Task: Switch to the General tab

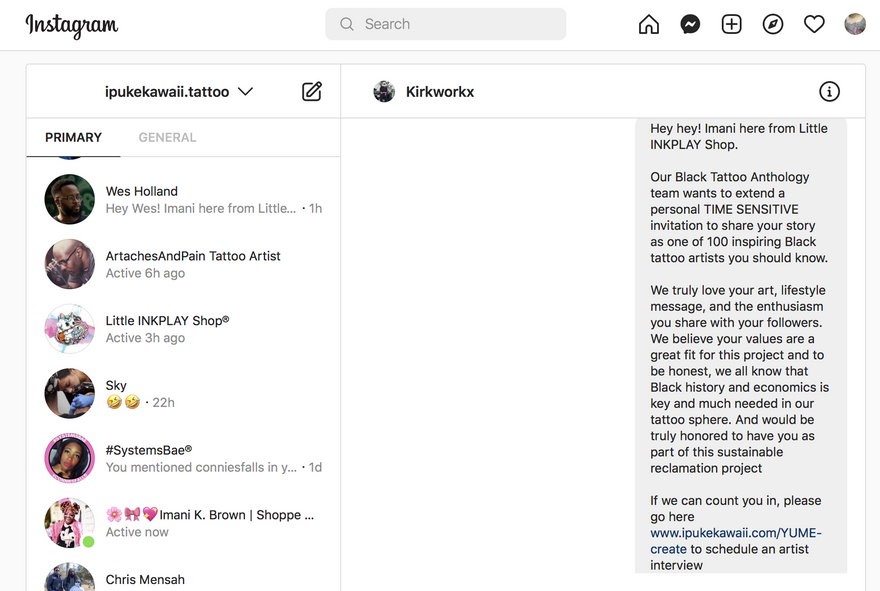Action: pyautogui.click(x=167, y=137)
